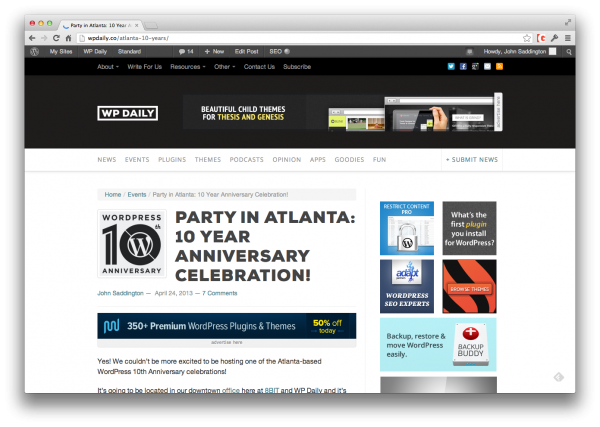Viewport: 600px width, 427px height.
Task: Open Howdy, John Saddington account menu
Action: 515,51
